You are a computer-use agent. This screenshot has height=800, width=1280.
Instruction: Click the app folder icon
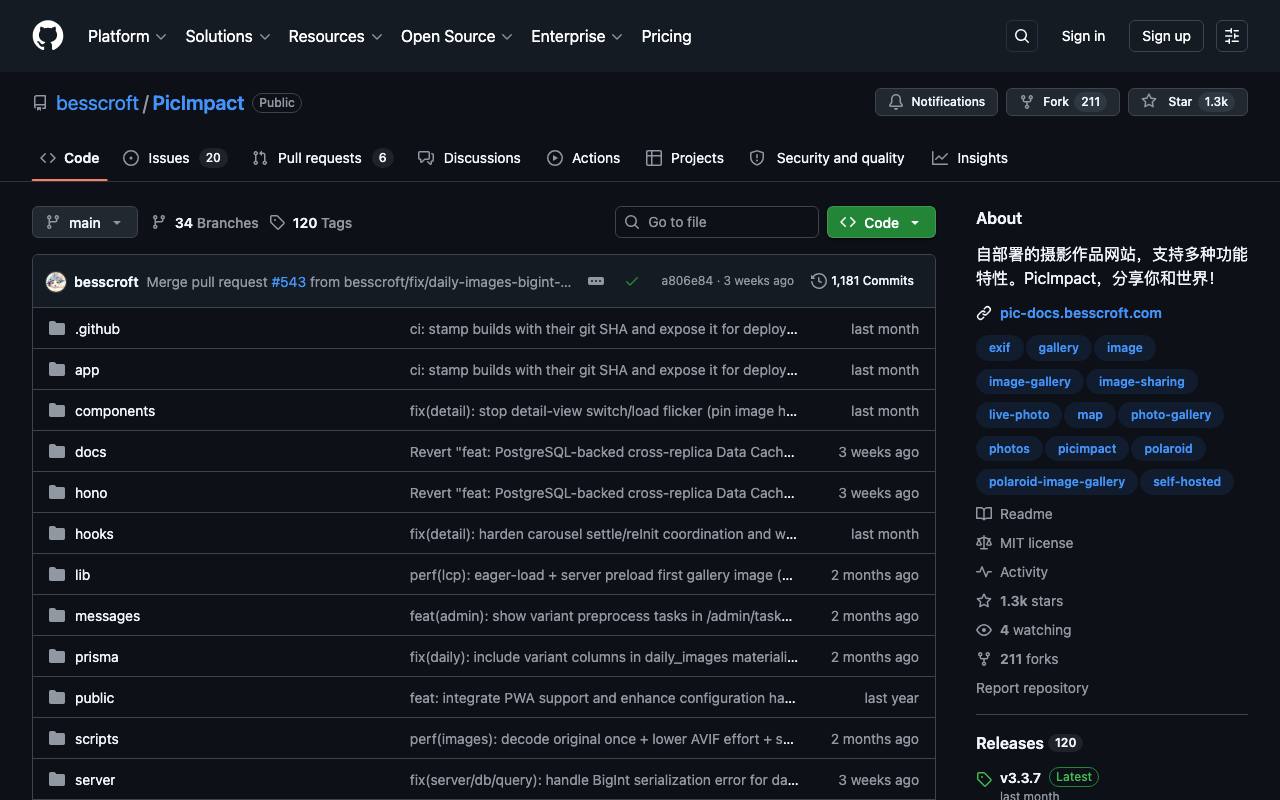[x=57, y=369]
